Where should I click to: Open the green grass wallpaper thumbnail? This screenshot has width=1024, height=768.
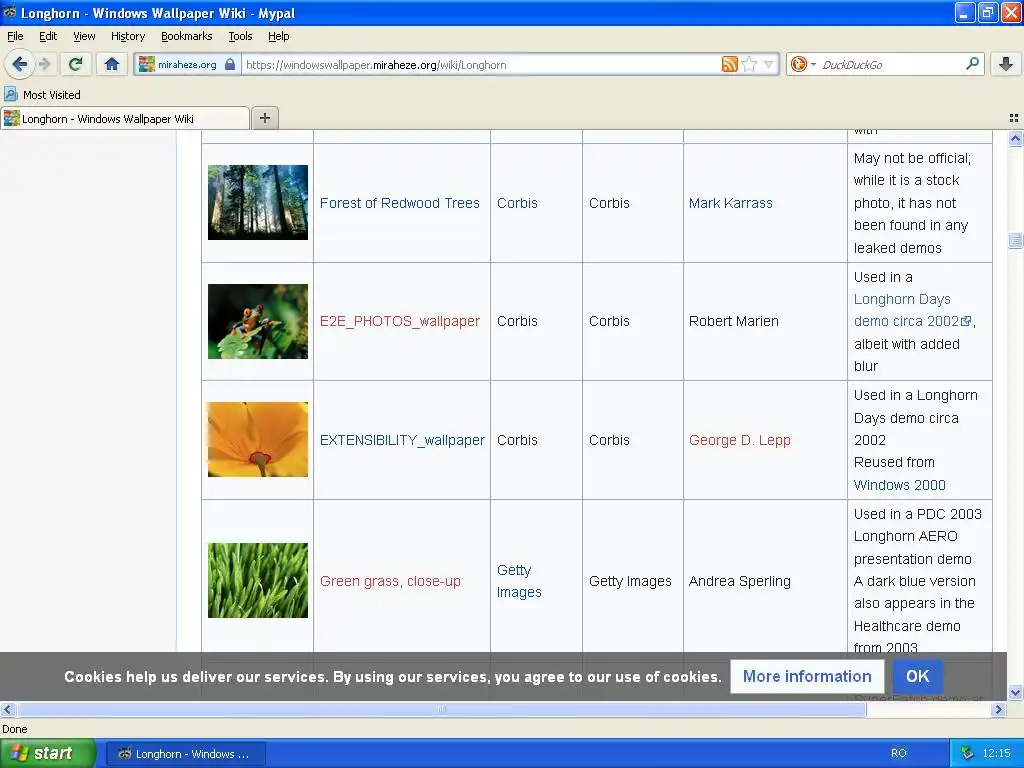point(258,581)
